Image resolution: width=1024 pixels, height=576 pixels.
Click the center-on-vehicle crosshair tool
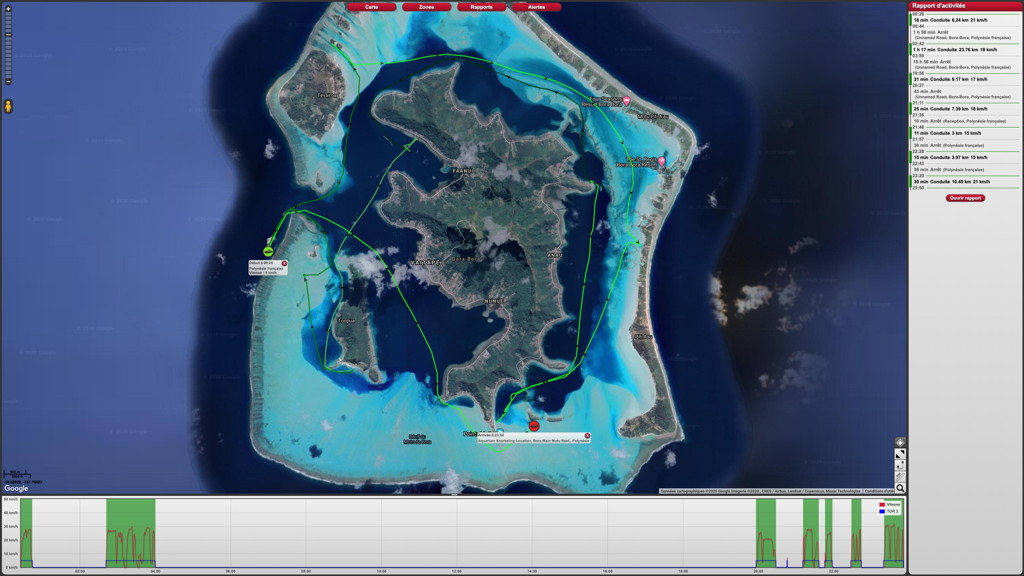(x=900, y=443)
